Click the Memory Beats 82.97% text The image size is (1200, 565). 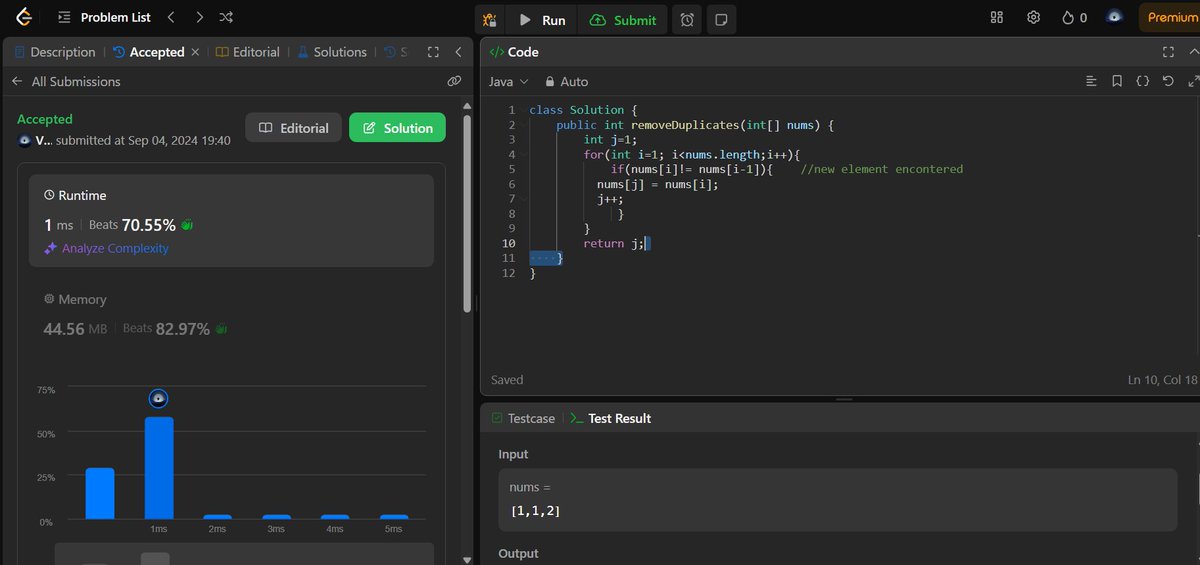pos(166,328)
